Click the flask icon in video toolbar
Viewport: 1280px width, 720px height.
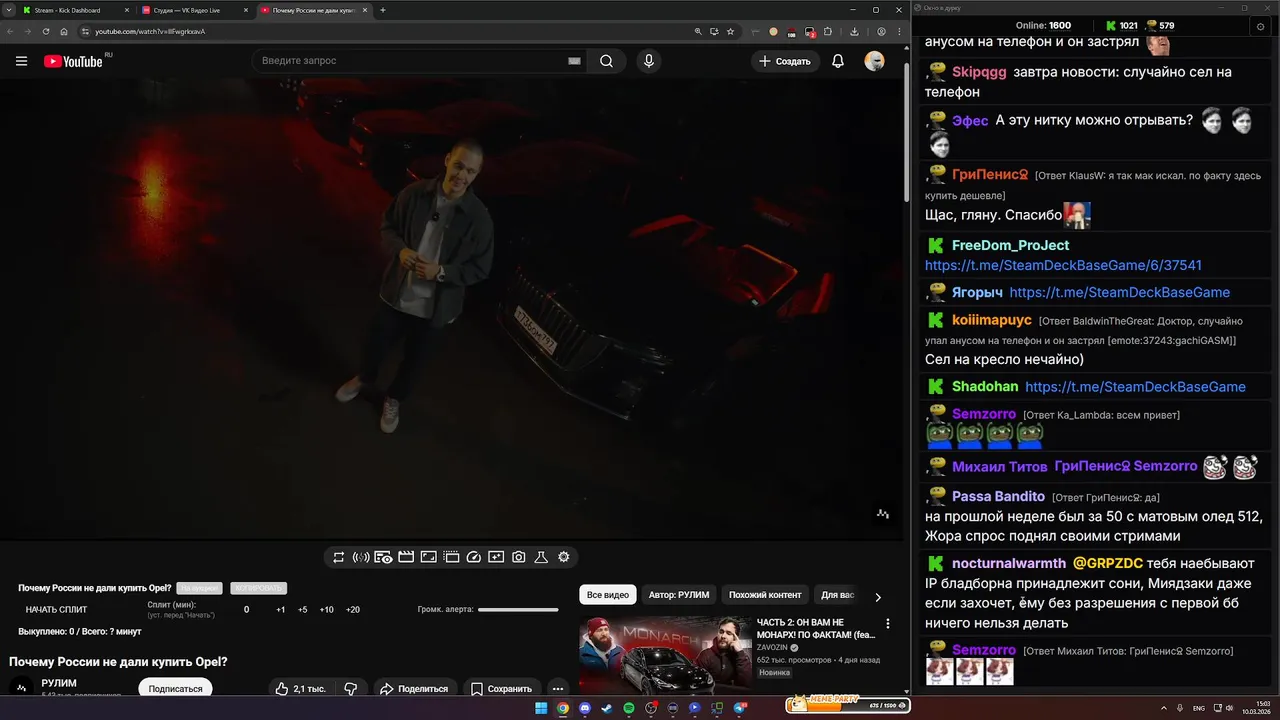tap(541, 557)
